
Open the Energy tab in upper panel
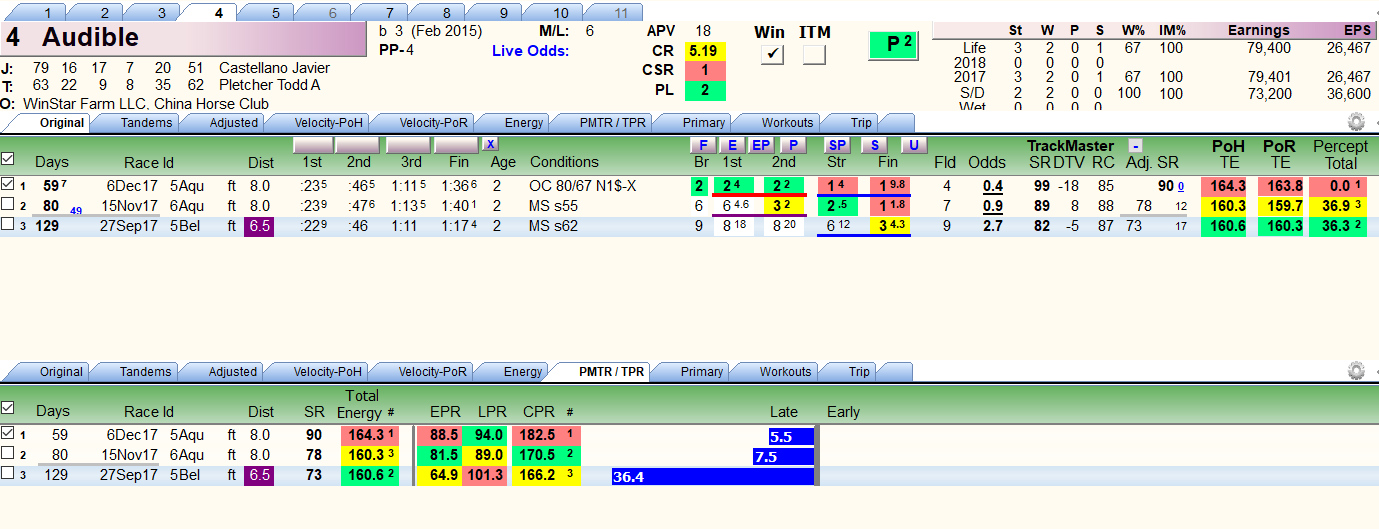point(523,123)
